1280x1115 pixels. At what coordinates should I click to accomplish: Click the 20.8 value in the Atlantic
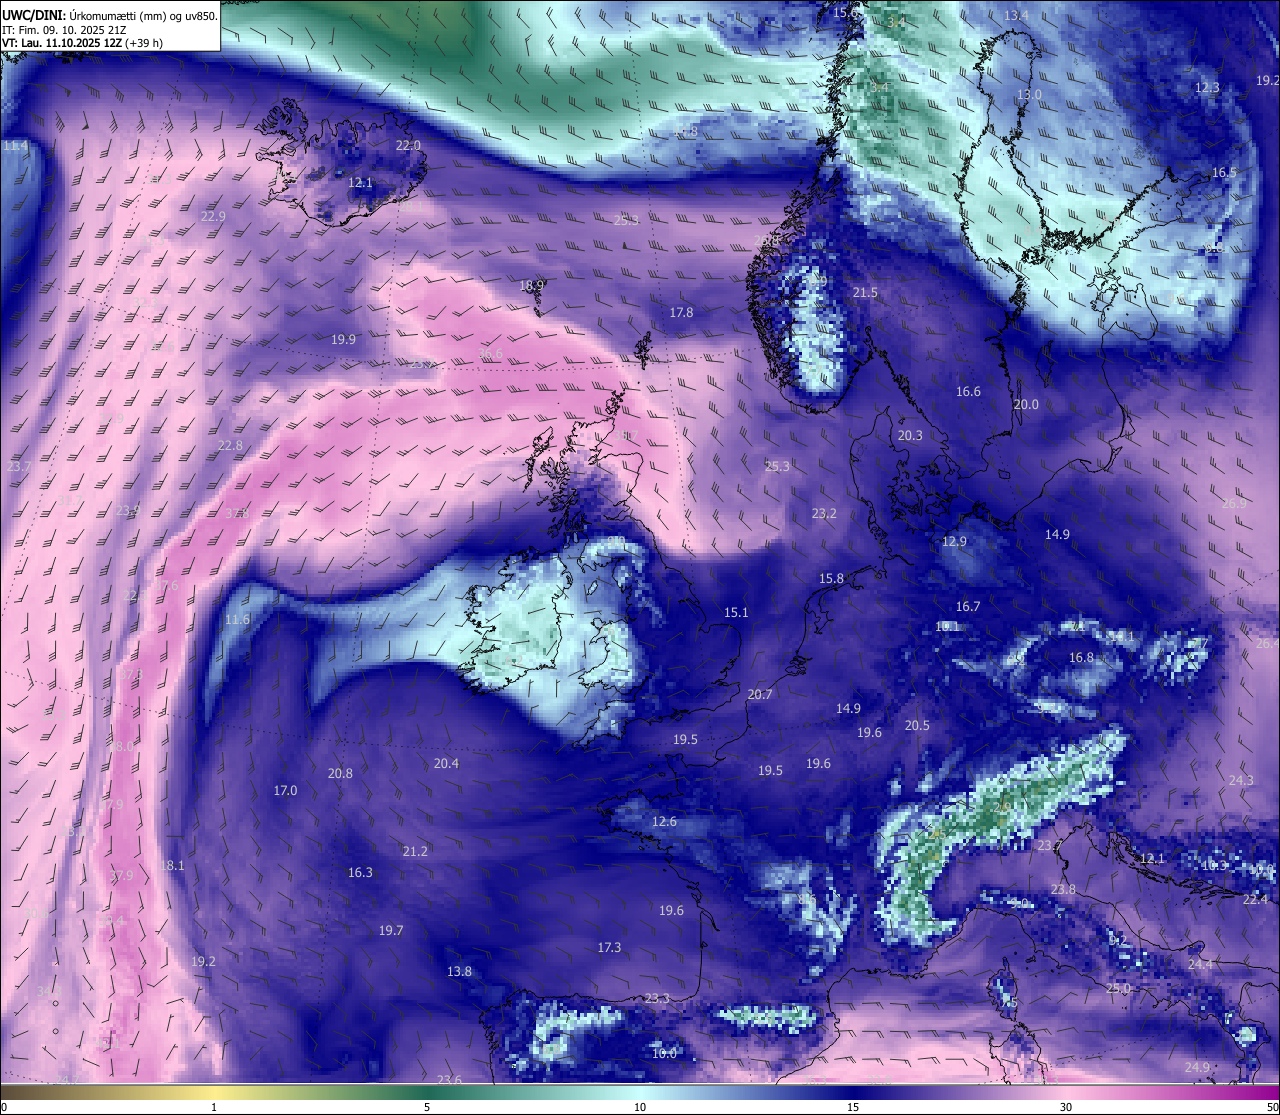[340, 773]
